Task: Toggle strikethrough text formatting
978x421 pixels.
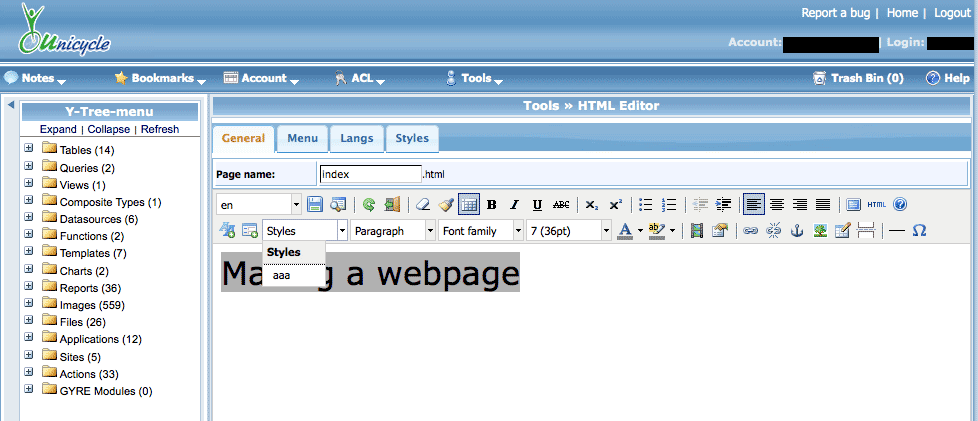Action: coord(561,205)
